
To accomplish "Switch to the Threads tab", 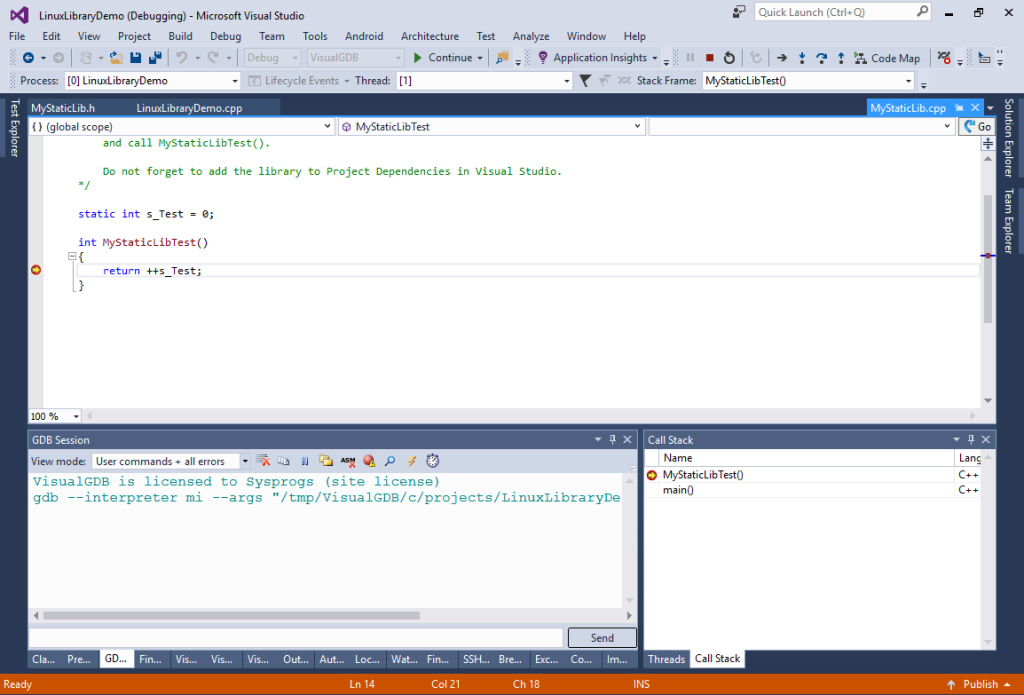I will point(665,659).
